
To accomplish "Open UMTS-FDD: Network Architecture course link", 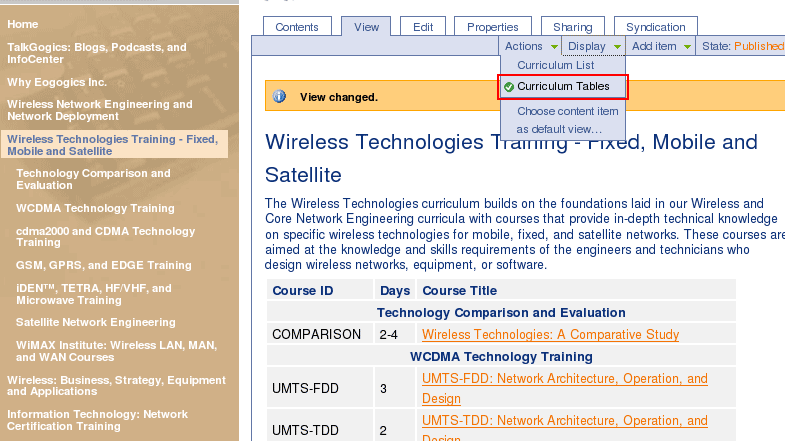I will click(x=565, y=388).
